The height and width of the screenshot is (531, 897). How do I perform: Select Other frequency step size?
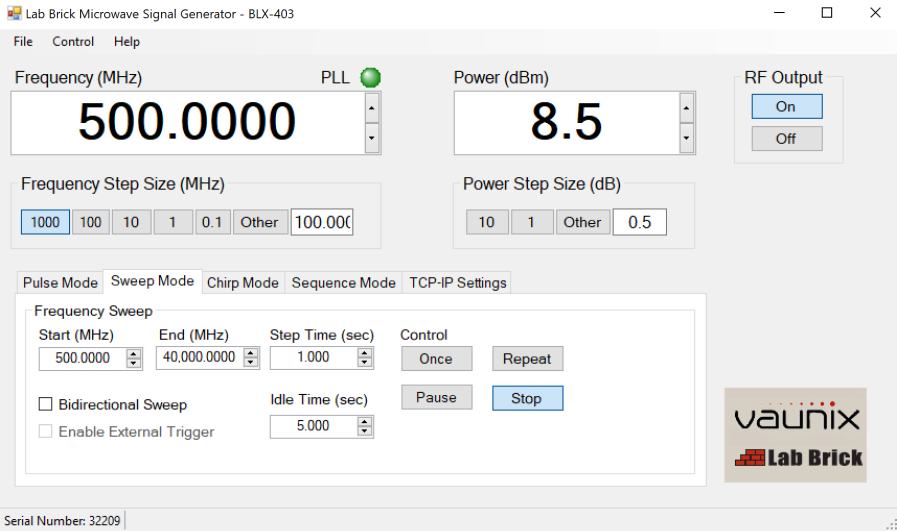260,222
